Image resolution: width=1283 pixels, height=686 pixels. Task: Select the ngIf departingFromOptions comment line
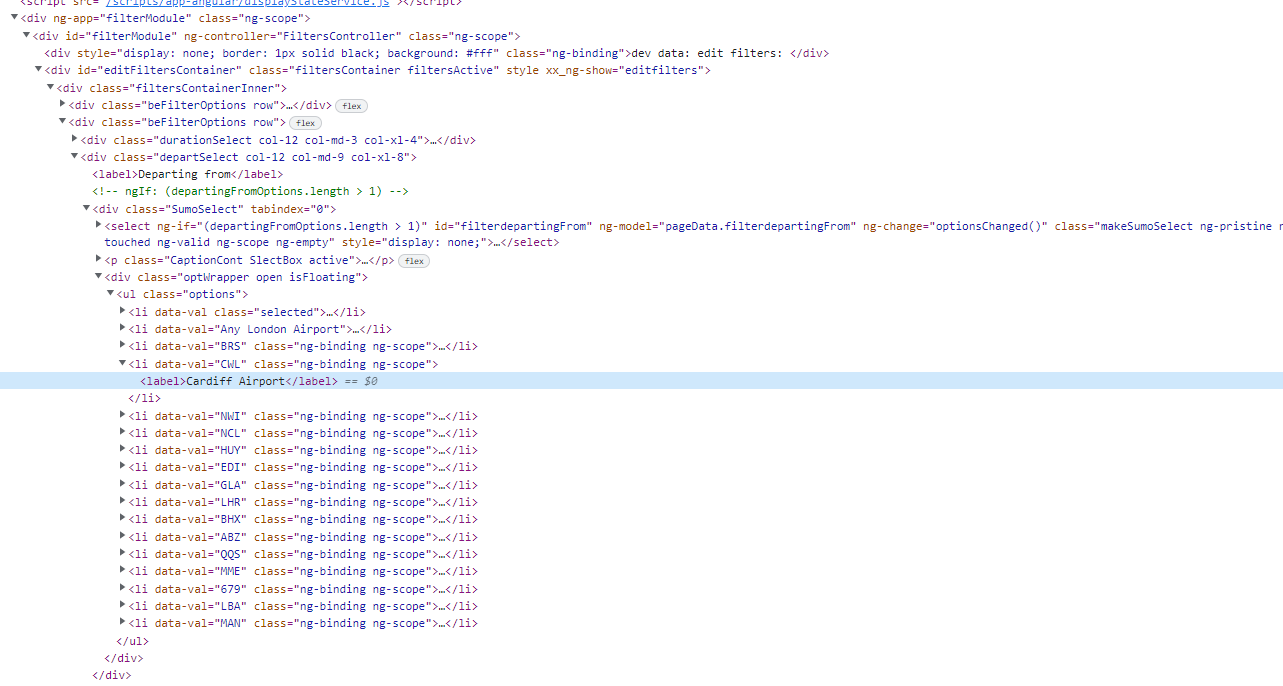tap(251, 191)
